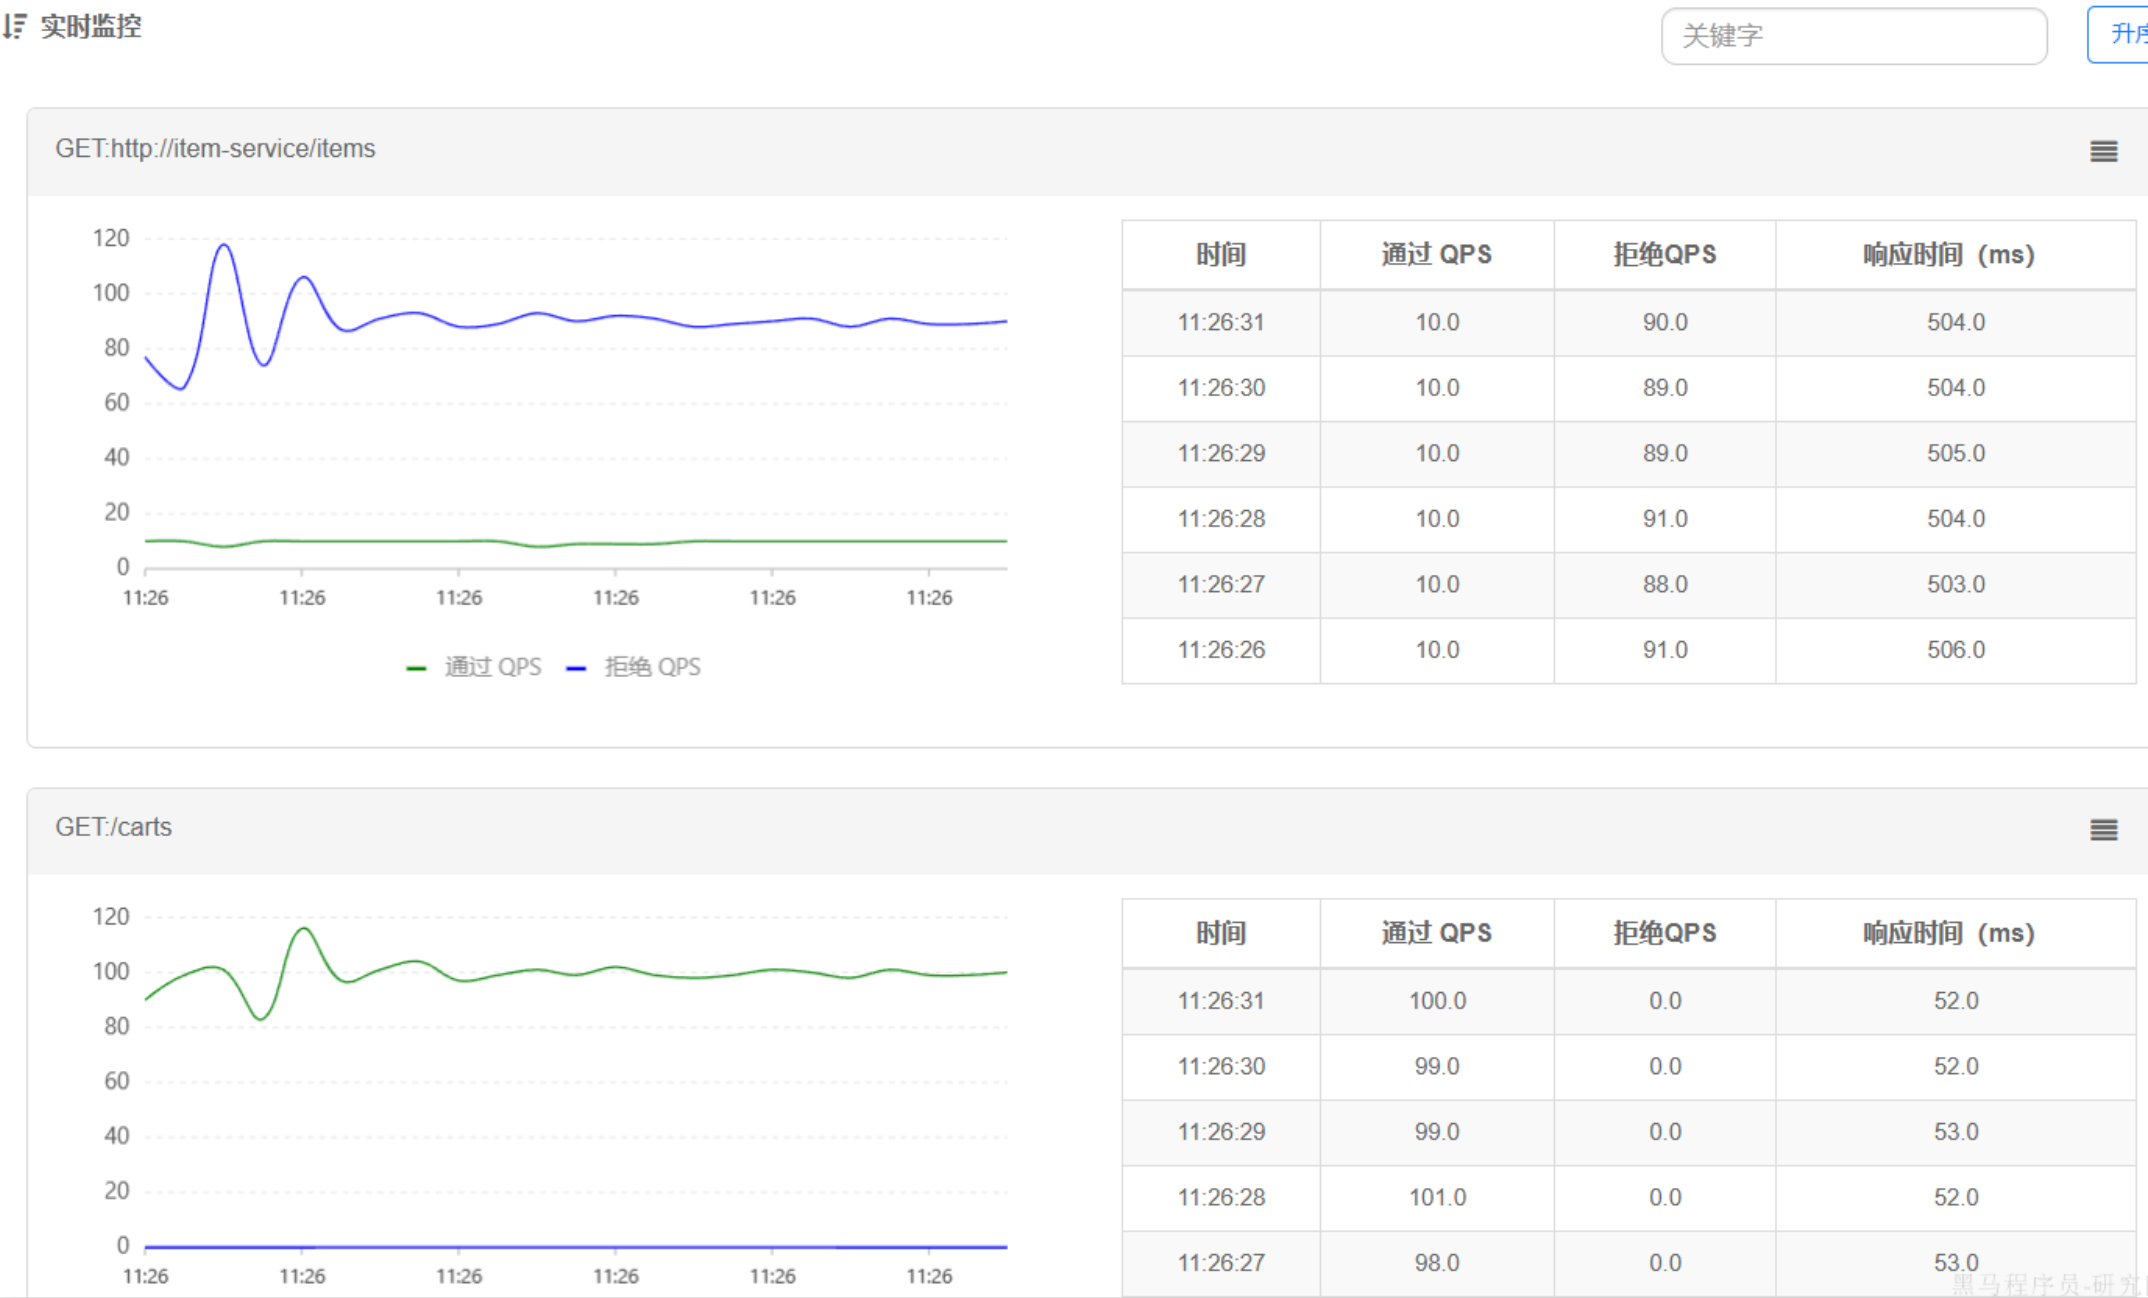Click 拒绝QPS column header in carts table

tap(1664, 933)
